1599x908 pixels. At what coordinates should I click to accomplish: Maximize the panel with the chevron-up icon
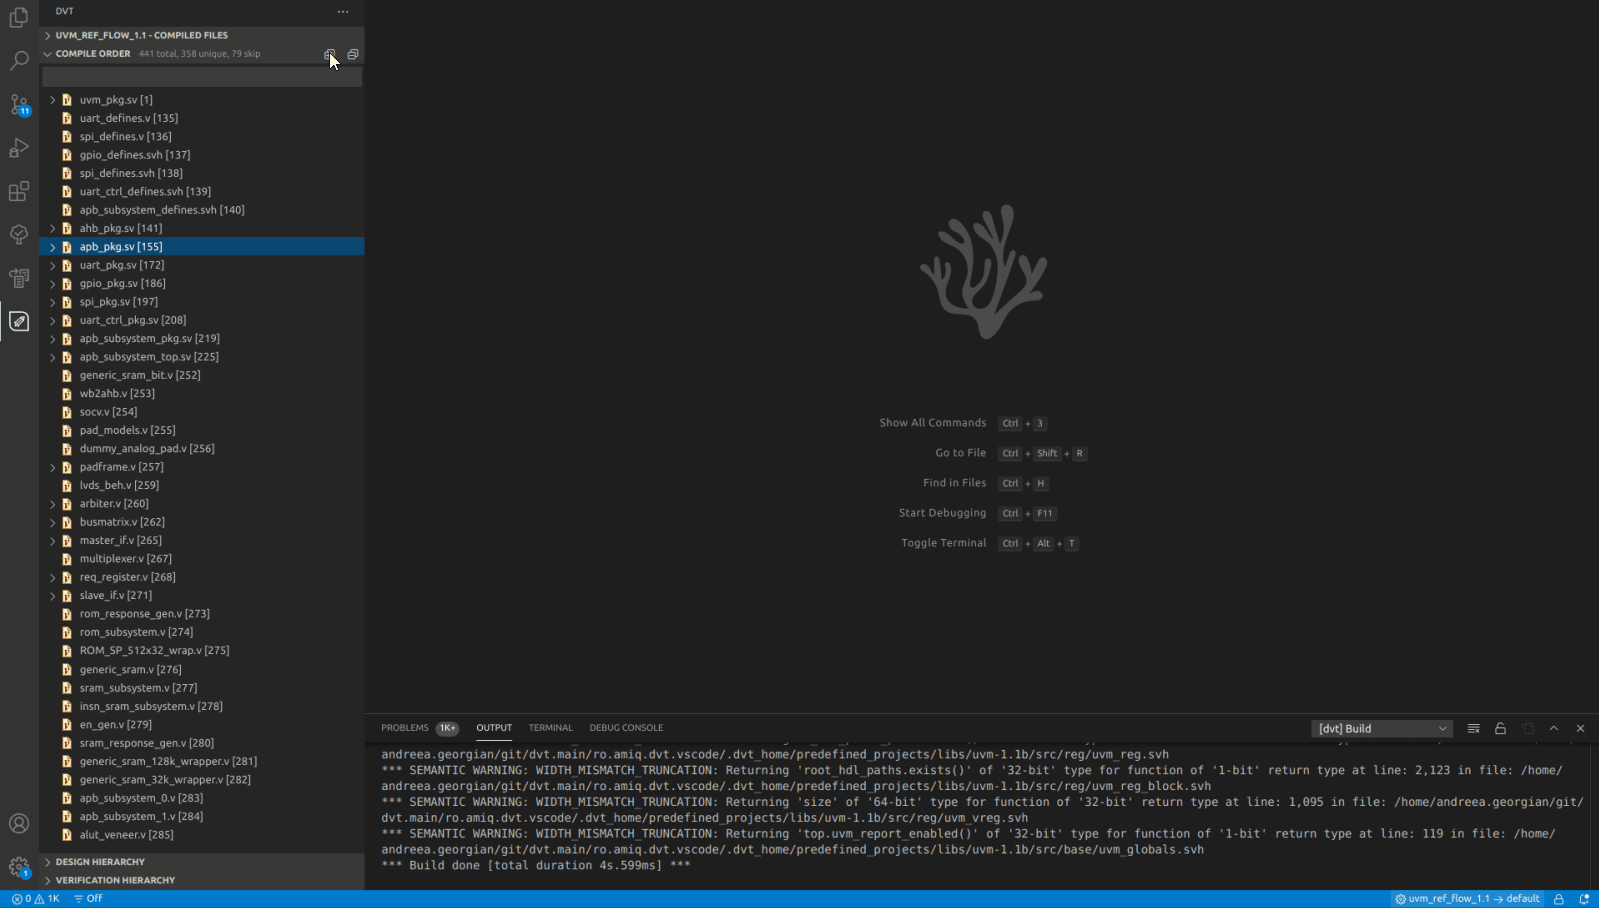[x=1554, y=729]
